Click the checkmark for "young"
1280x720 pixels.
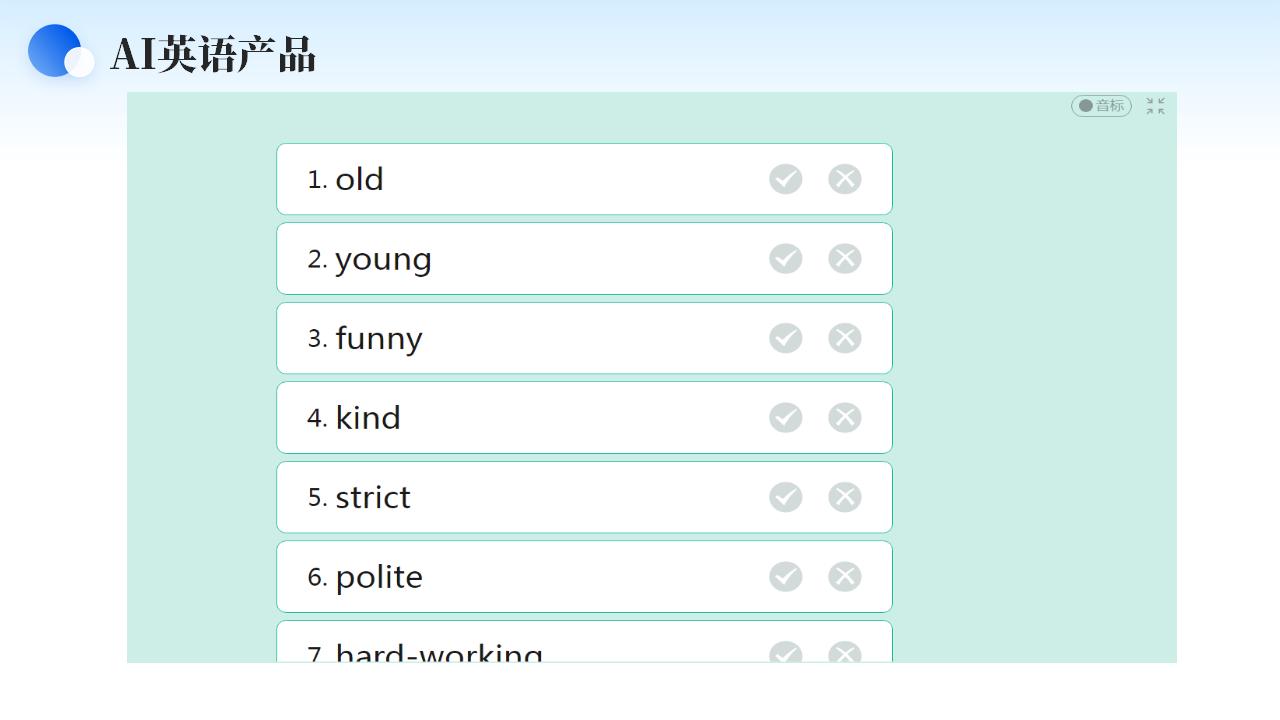[785, 258]
